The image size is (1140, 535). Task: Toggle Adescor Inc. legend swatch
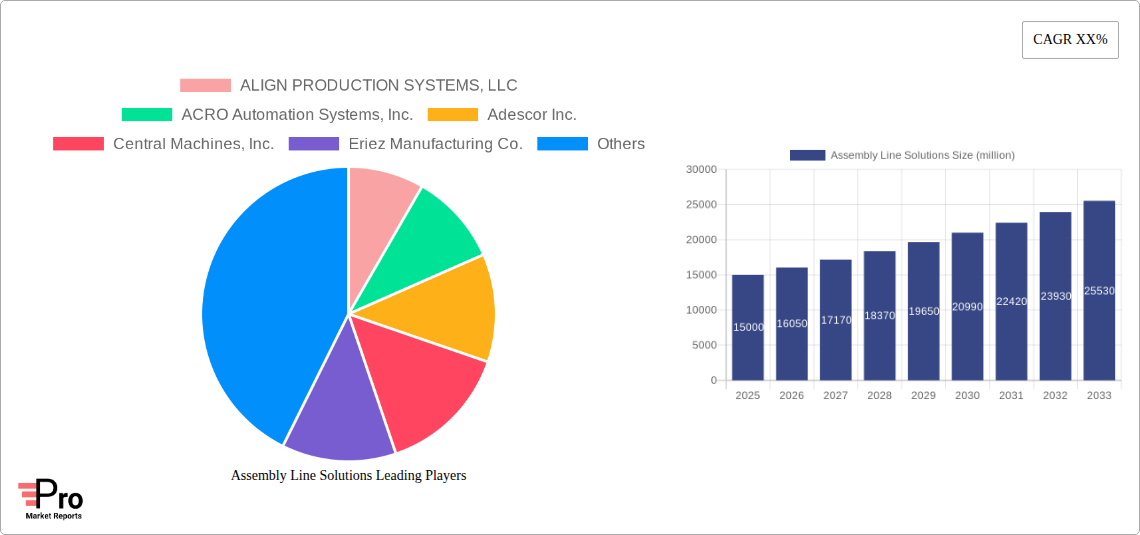tap(453, 115)
